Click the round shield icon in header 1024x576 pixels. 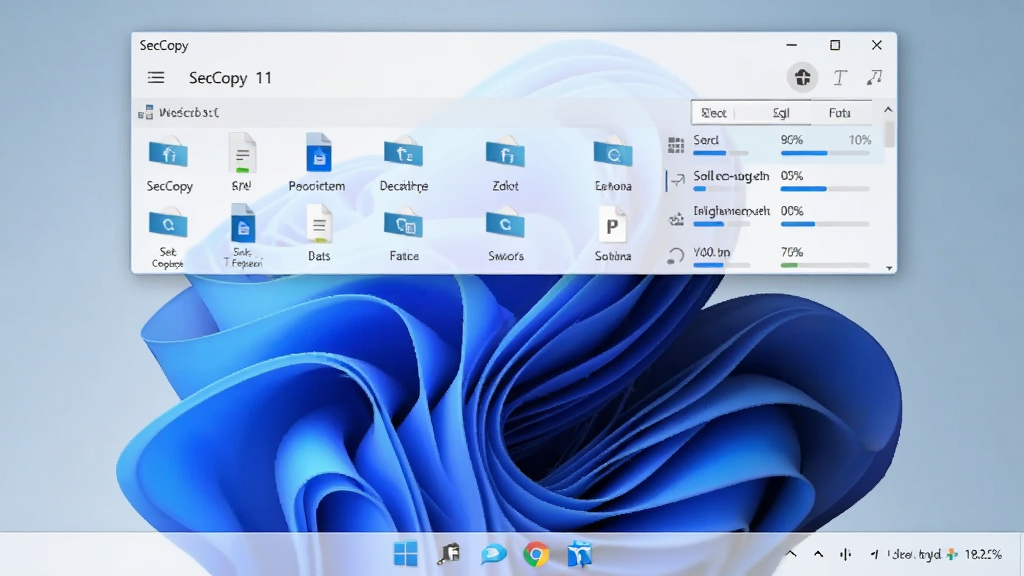[802, 78]
